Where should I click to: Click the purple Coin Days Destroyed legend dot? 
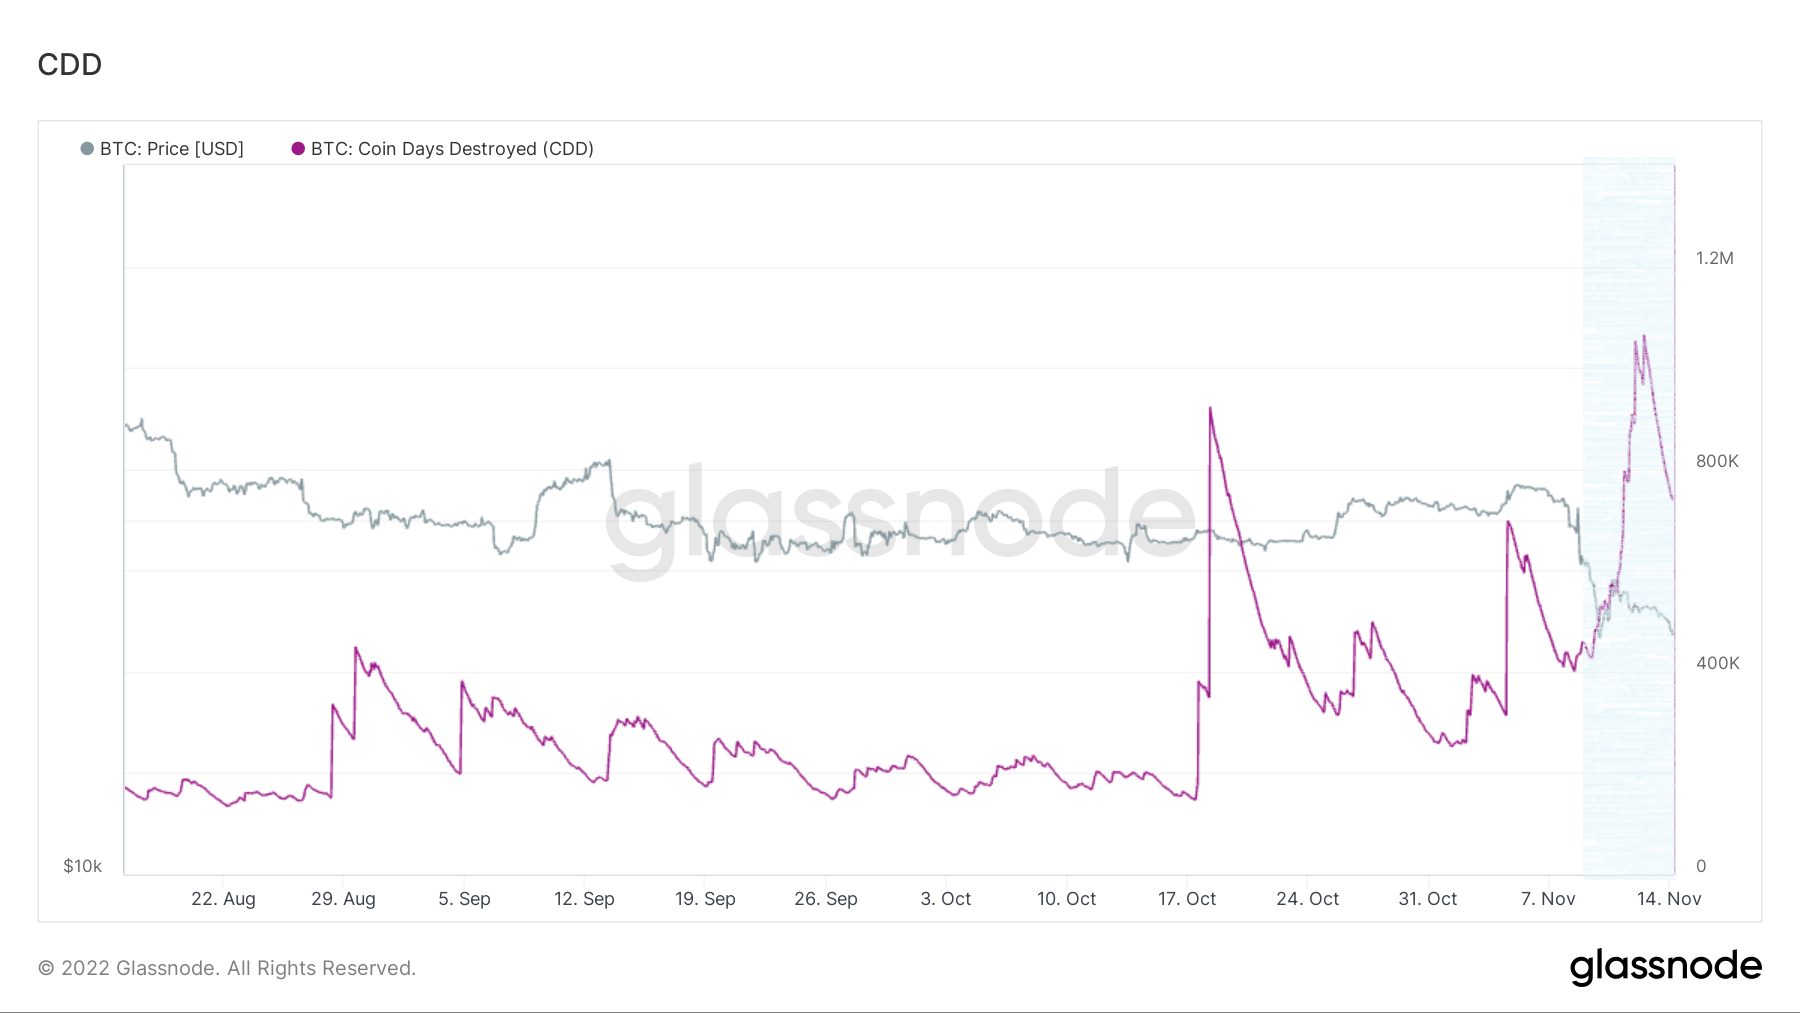click(x=298, y=149)
